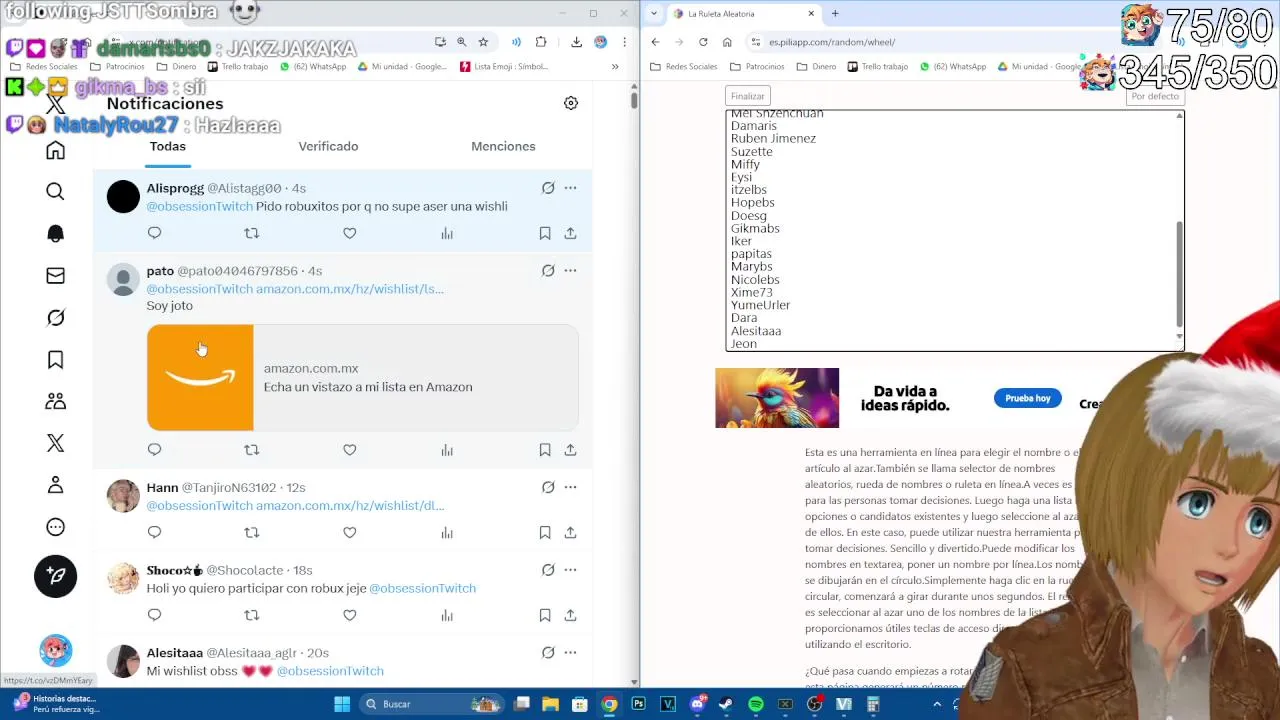Open more options for pato's post
Viewport: 1280px width, 720px height.
(570, 271)
